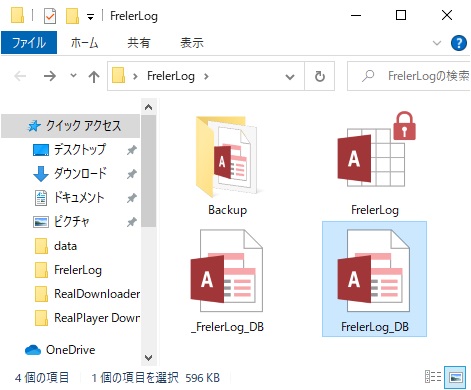Switch to the 表示 ribbon tab
The image size is (471, 390).
(x=192, y=43)
